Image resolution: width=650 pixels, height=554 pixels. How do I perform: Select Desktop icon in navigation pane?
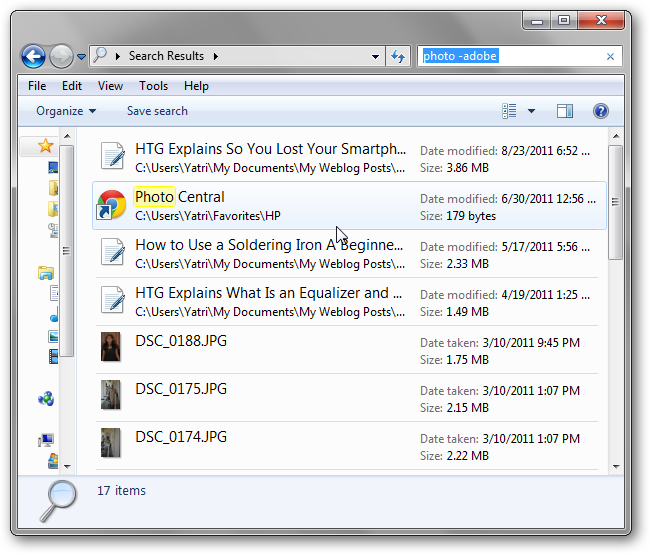[53, 168]
